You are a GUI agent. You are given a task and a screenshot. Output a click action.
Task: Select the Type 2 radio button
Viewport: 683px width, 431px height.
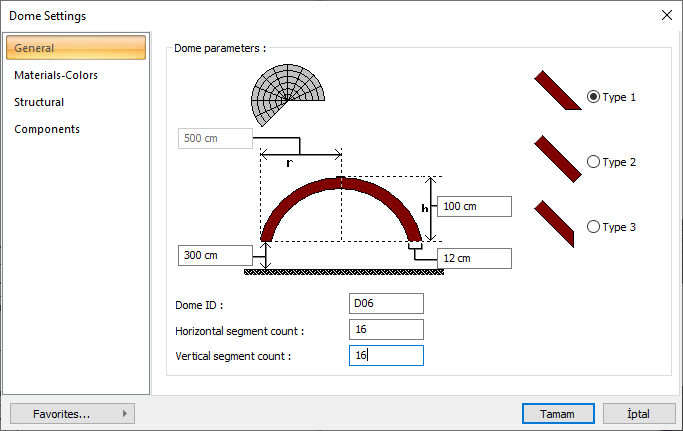(594, 161)
